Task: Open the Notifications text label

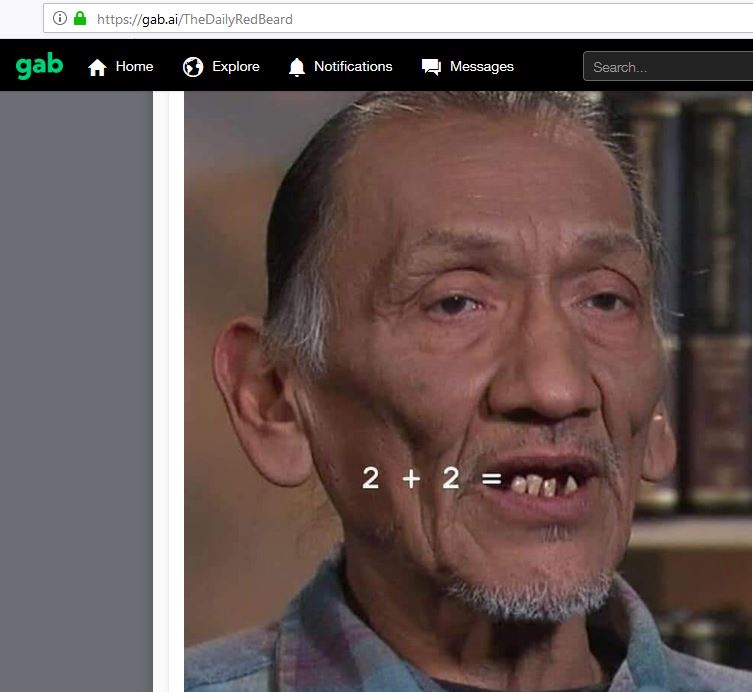Action: [x=353, y=66]
